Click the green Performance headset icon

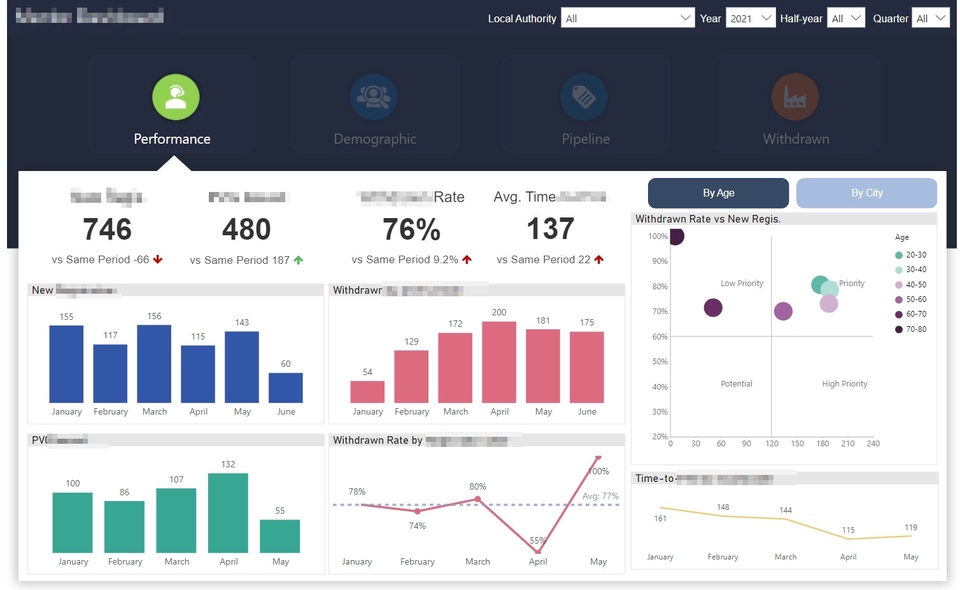pos(176,97)
